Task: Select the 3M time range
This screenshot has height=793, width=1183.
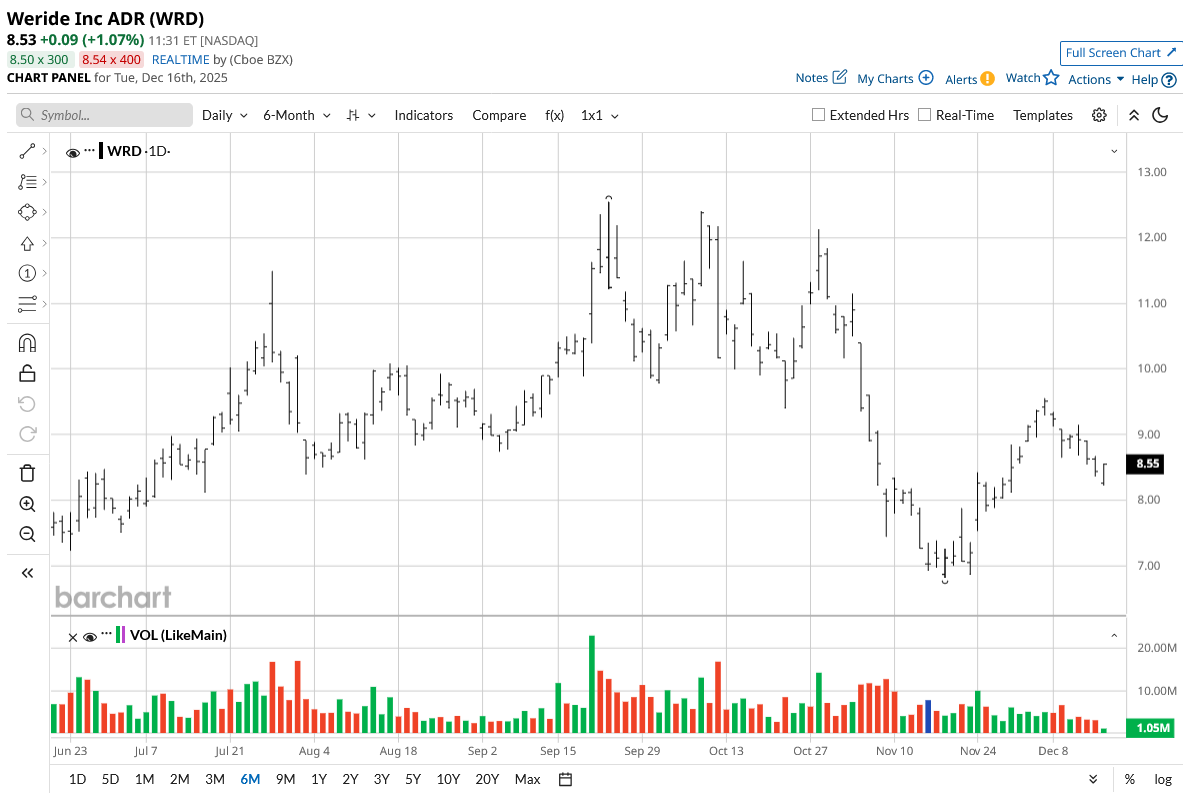Action: click(x=214, y=779)
